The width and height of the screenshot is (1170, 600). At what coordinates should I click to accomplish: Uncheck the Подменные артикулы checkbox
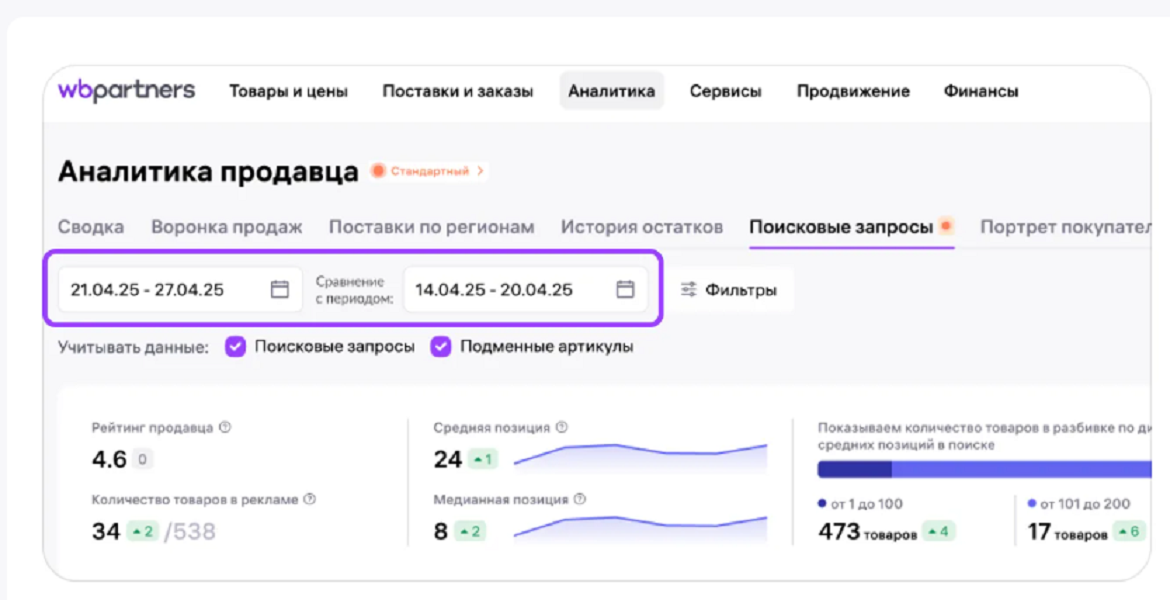click(441, 347)
